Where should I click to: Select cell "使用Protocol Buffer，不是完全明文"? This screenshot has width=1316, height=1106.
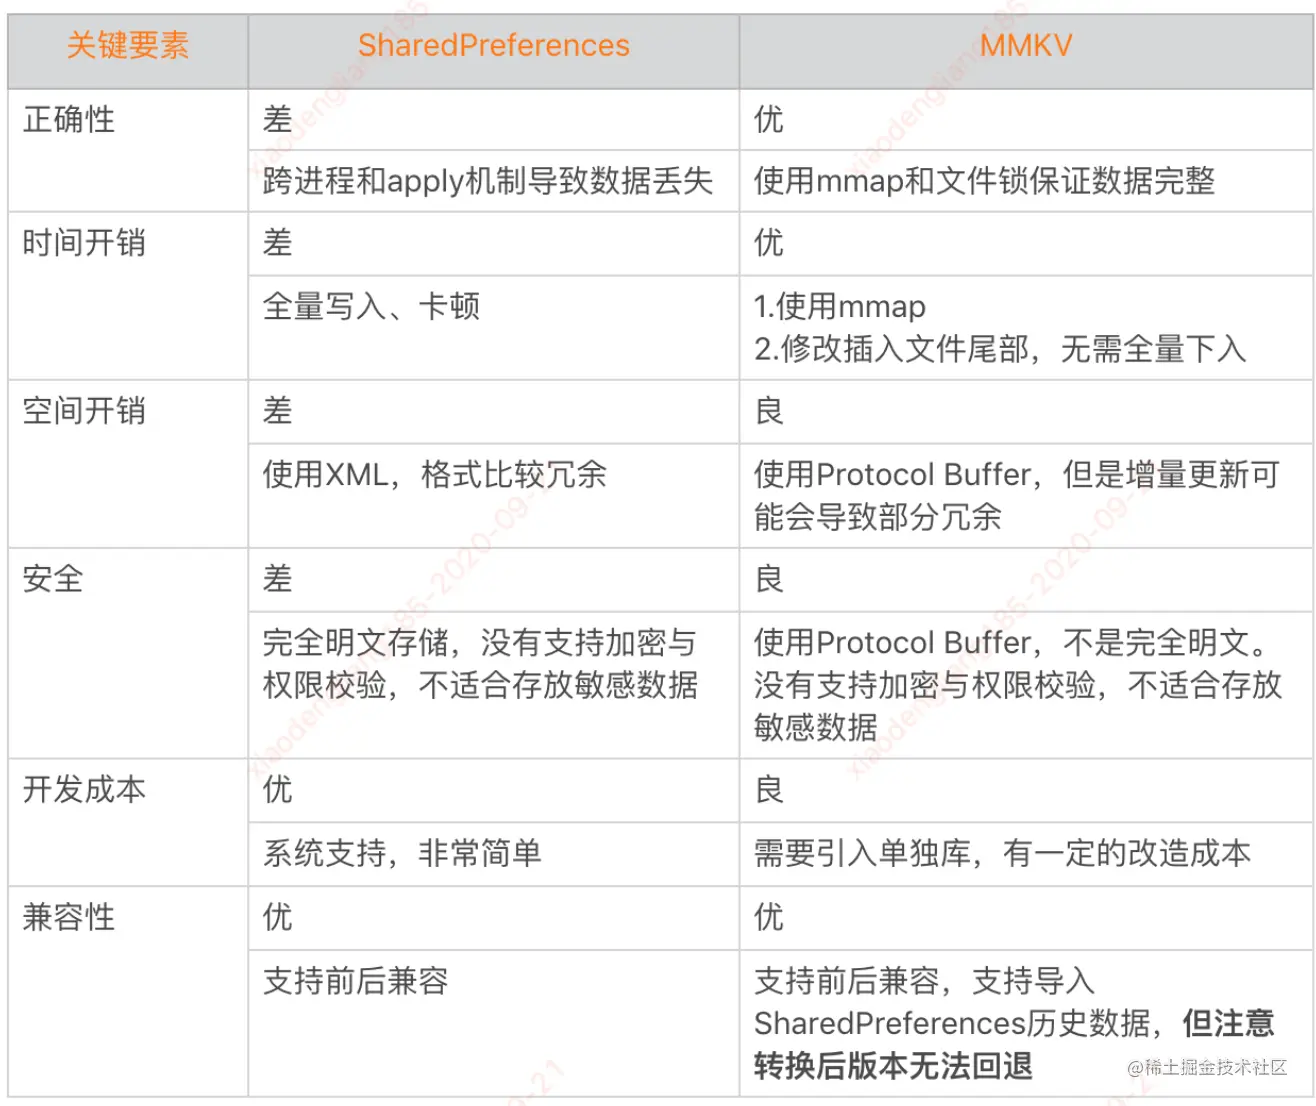(x=1025, y=684)
